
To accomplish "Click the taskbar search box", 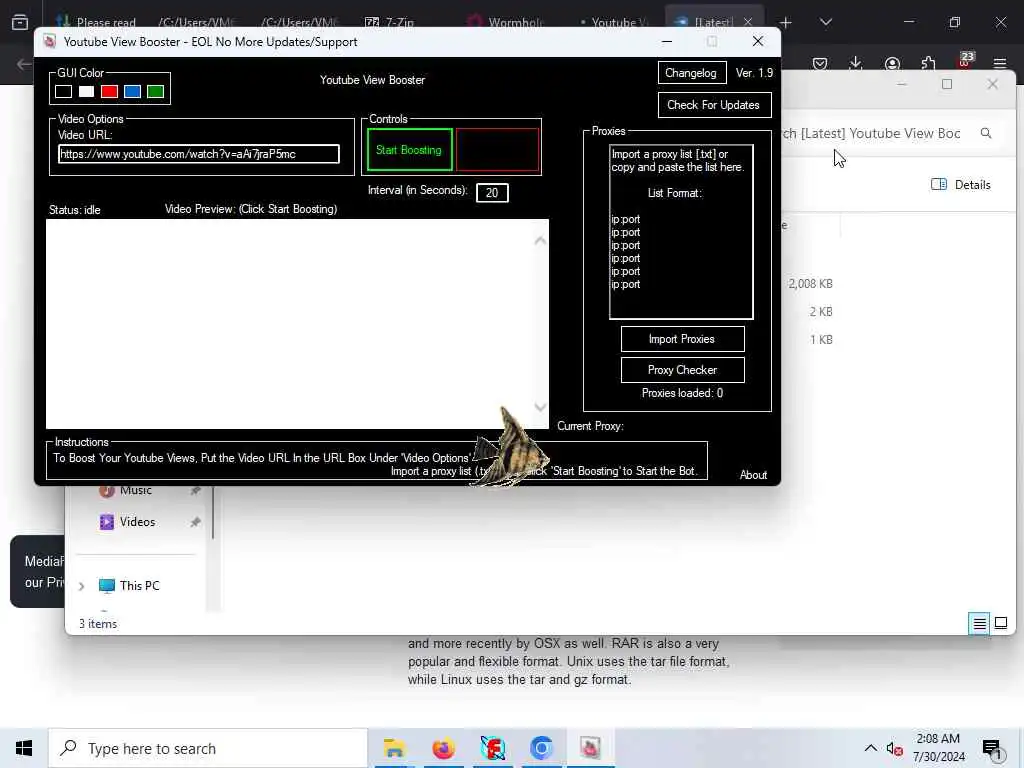I will 208,748.
